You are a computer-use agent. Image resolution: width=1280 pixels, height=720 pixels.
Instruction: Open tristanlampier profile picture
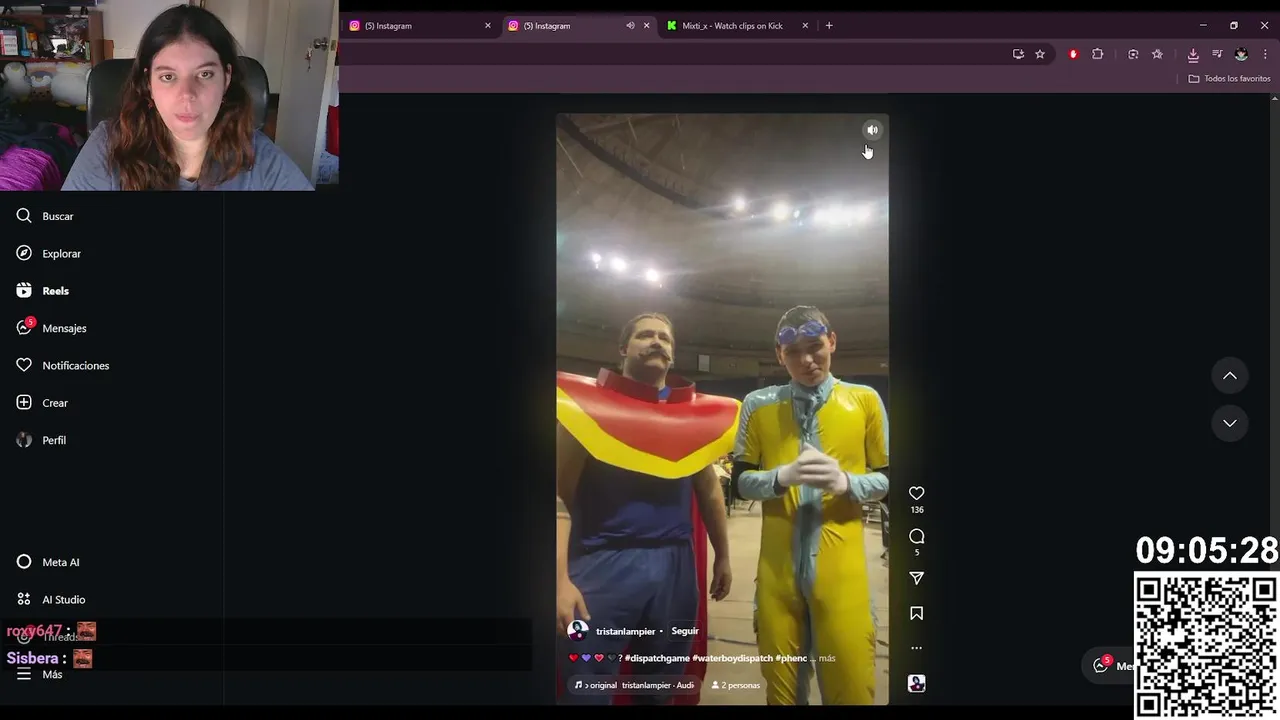point(578,631)
